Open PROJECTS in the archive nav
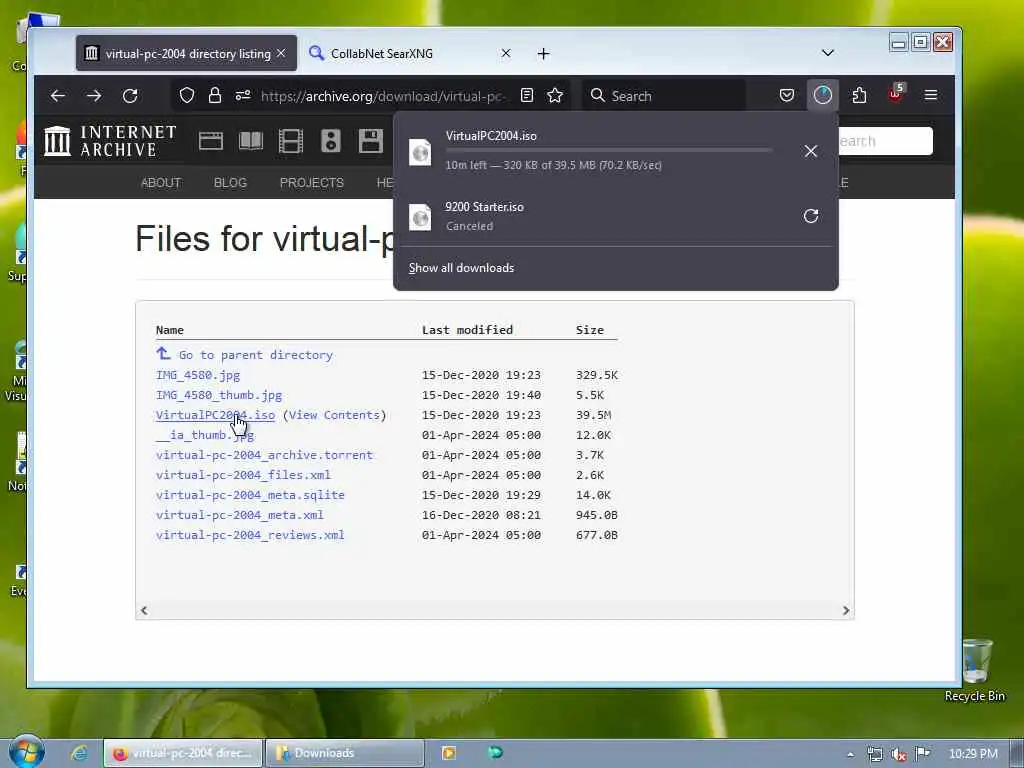Viewport: 1024px width, 768px height. coord(312,183)
